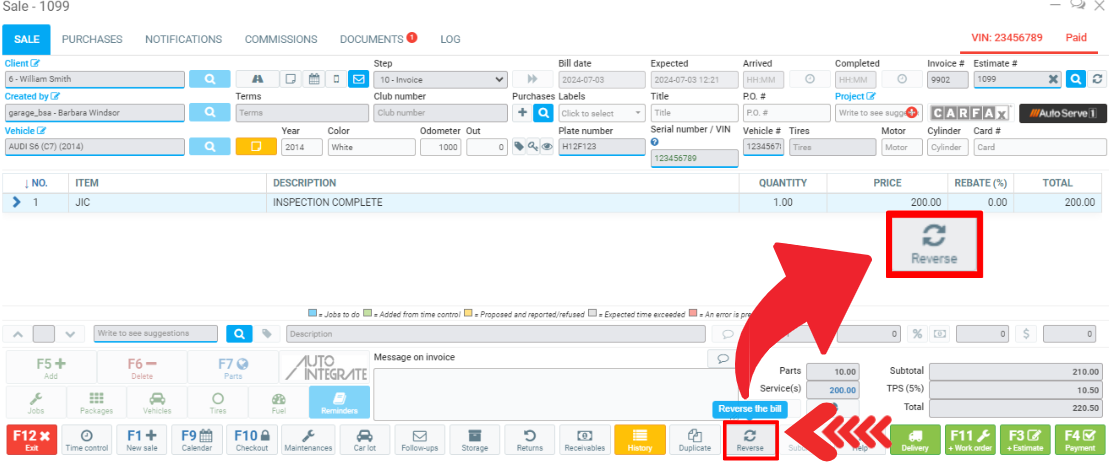Click the Purchases plus icon
The width and height of the screenshot is (1109, 462).
point(521,113)
